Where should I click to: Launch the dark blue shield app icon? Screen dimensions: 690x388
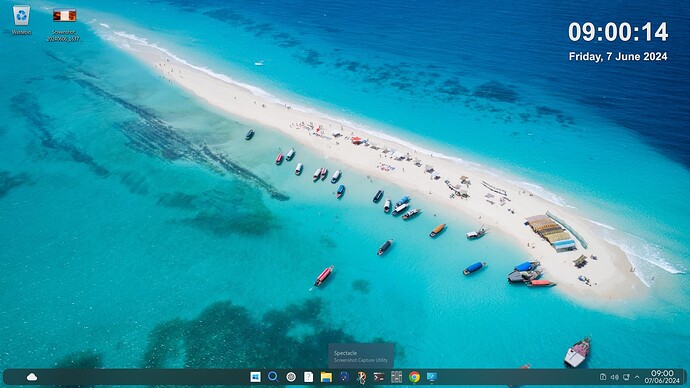click(x=344, y=377)
